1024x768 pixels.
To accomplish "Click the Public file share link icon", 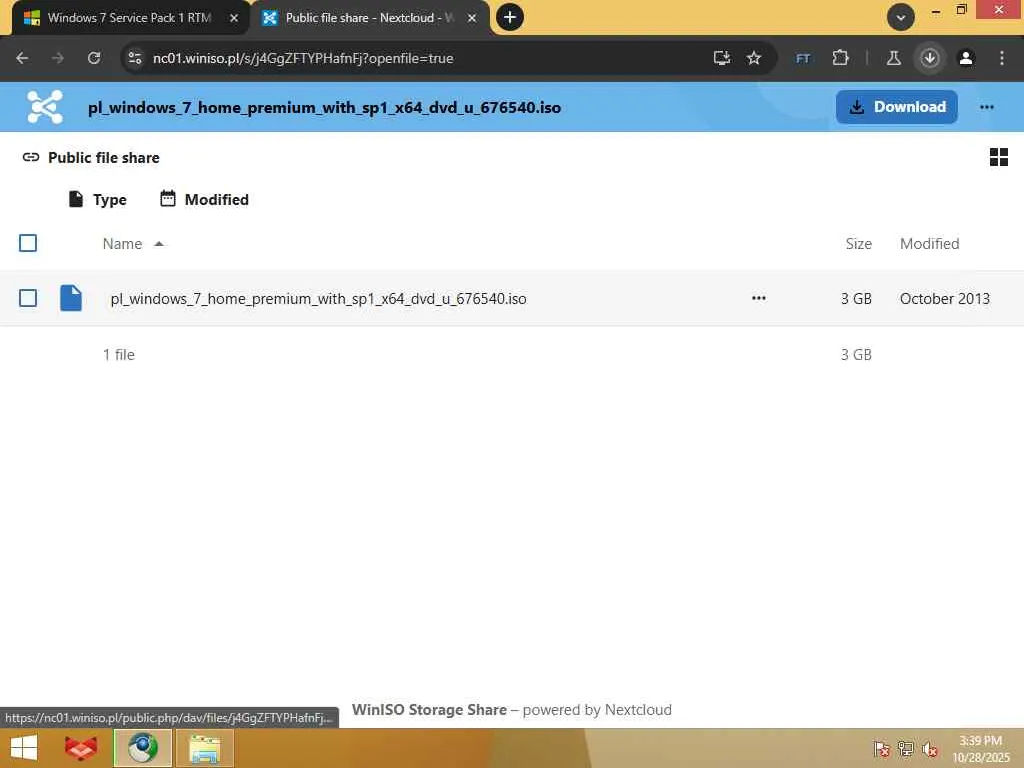I will (31, 157).
